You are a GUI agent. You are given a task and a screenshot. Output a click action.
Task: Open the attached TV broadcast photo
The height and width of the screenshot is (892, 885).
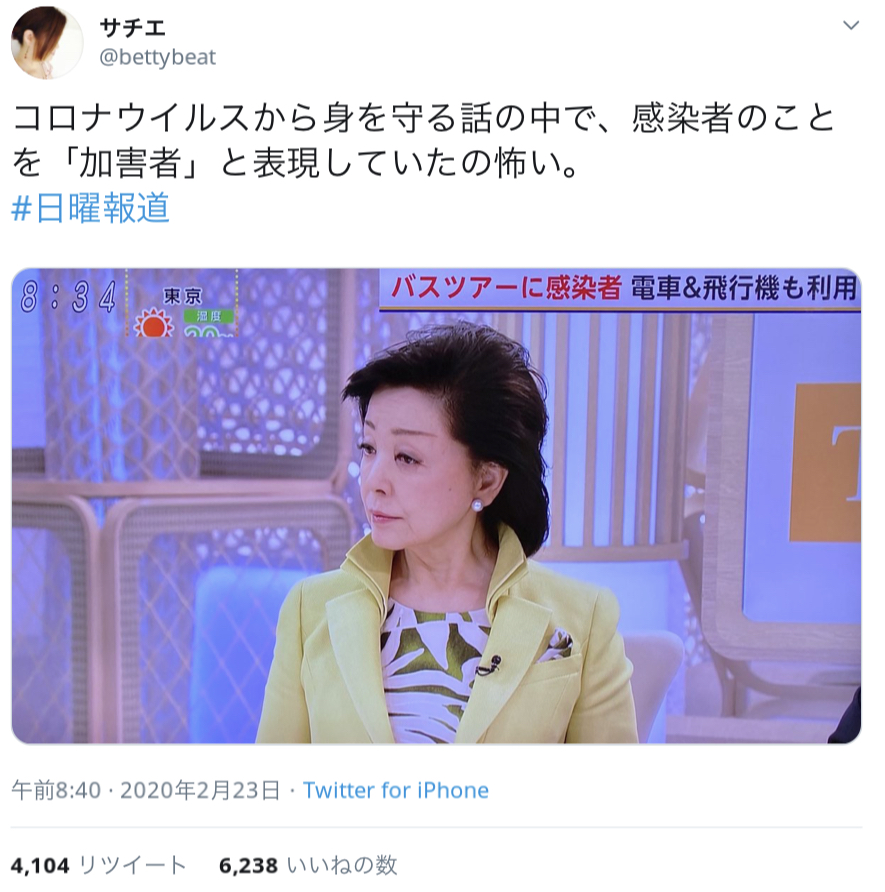[x=436, y=506]
